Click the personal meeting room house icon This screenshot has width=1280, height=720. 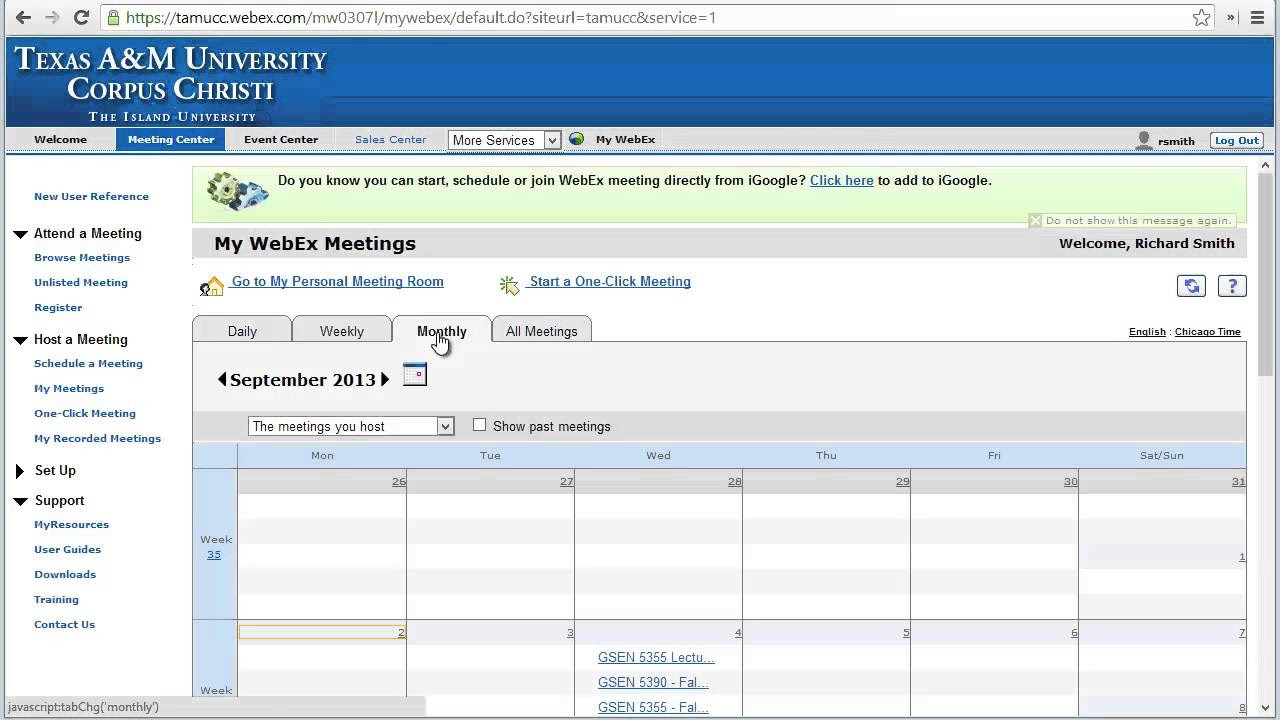point(211,287)
